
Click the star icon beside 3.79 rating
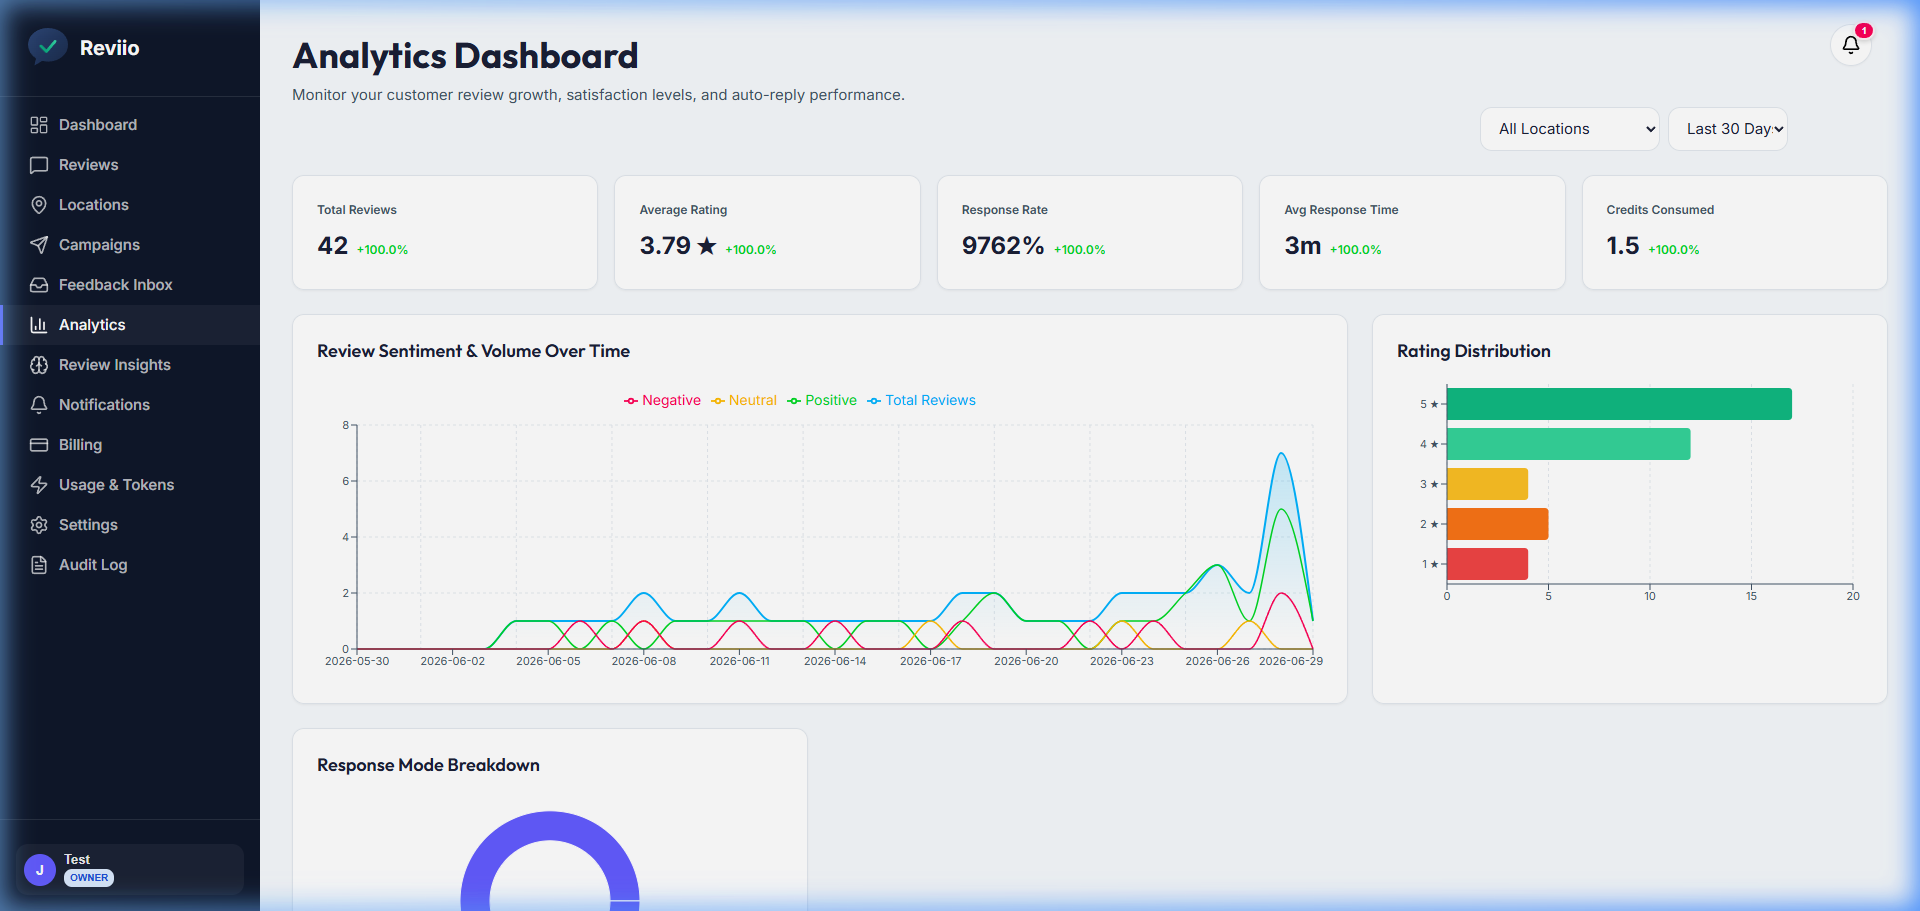(x=707, y=246)
